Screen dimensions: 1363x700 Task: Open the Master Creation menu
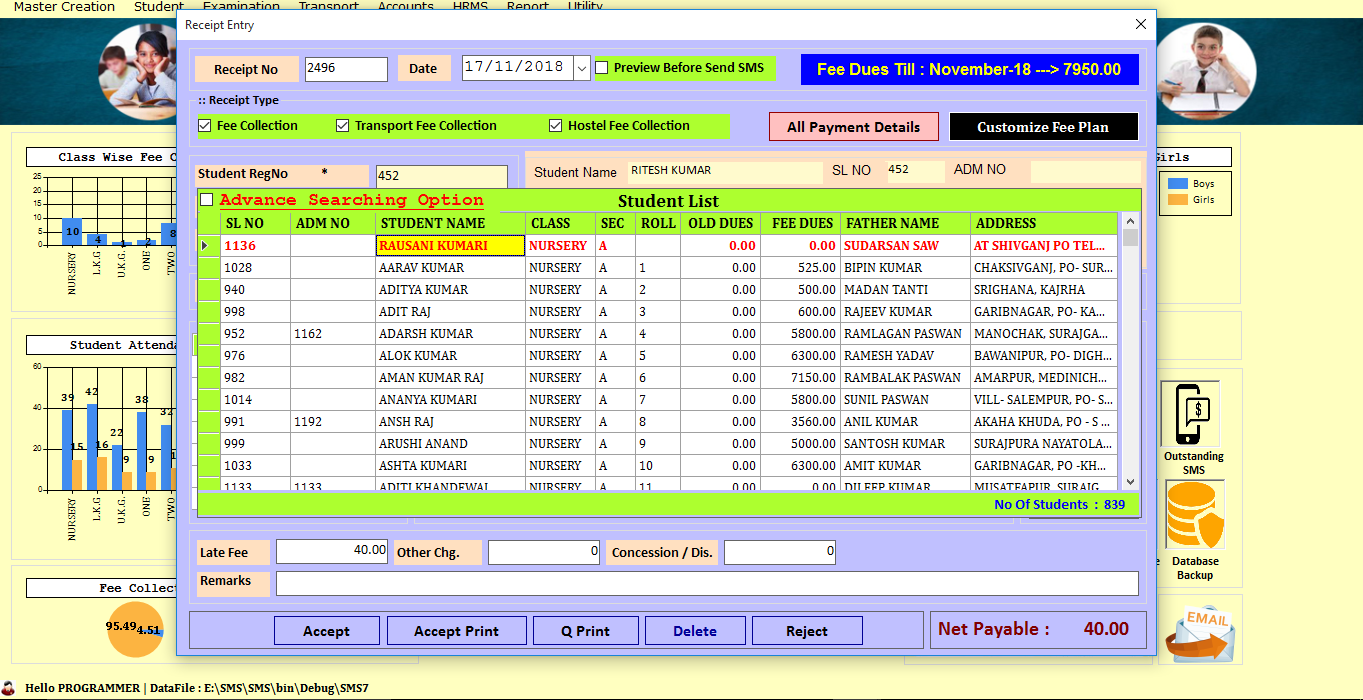tap(64, 7)
